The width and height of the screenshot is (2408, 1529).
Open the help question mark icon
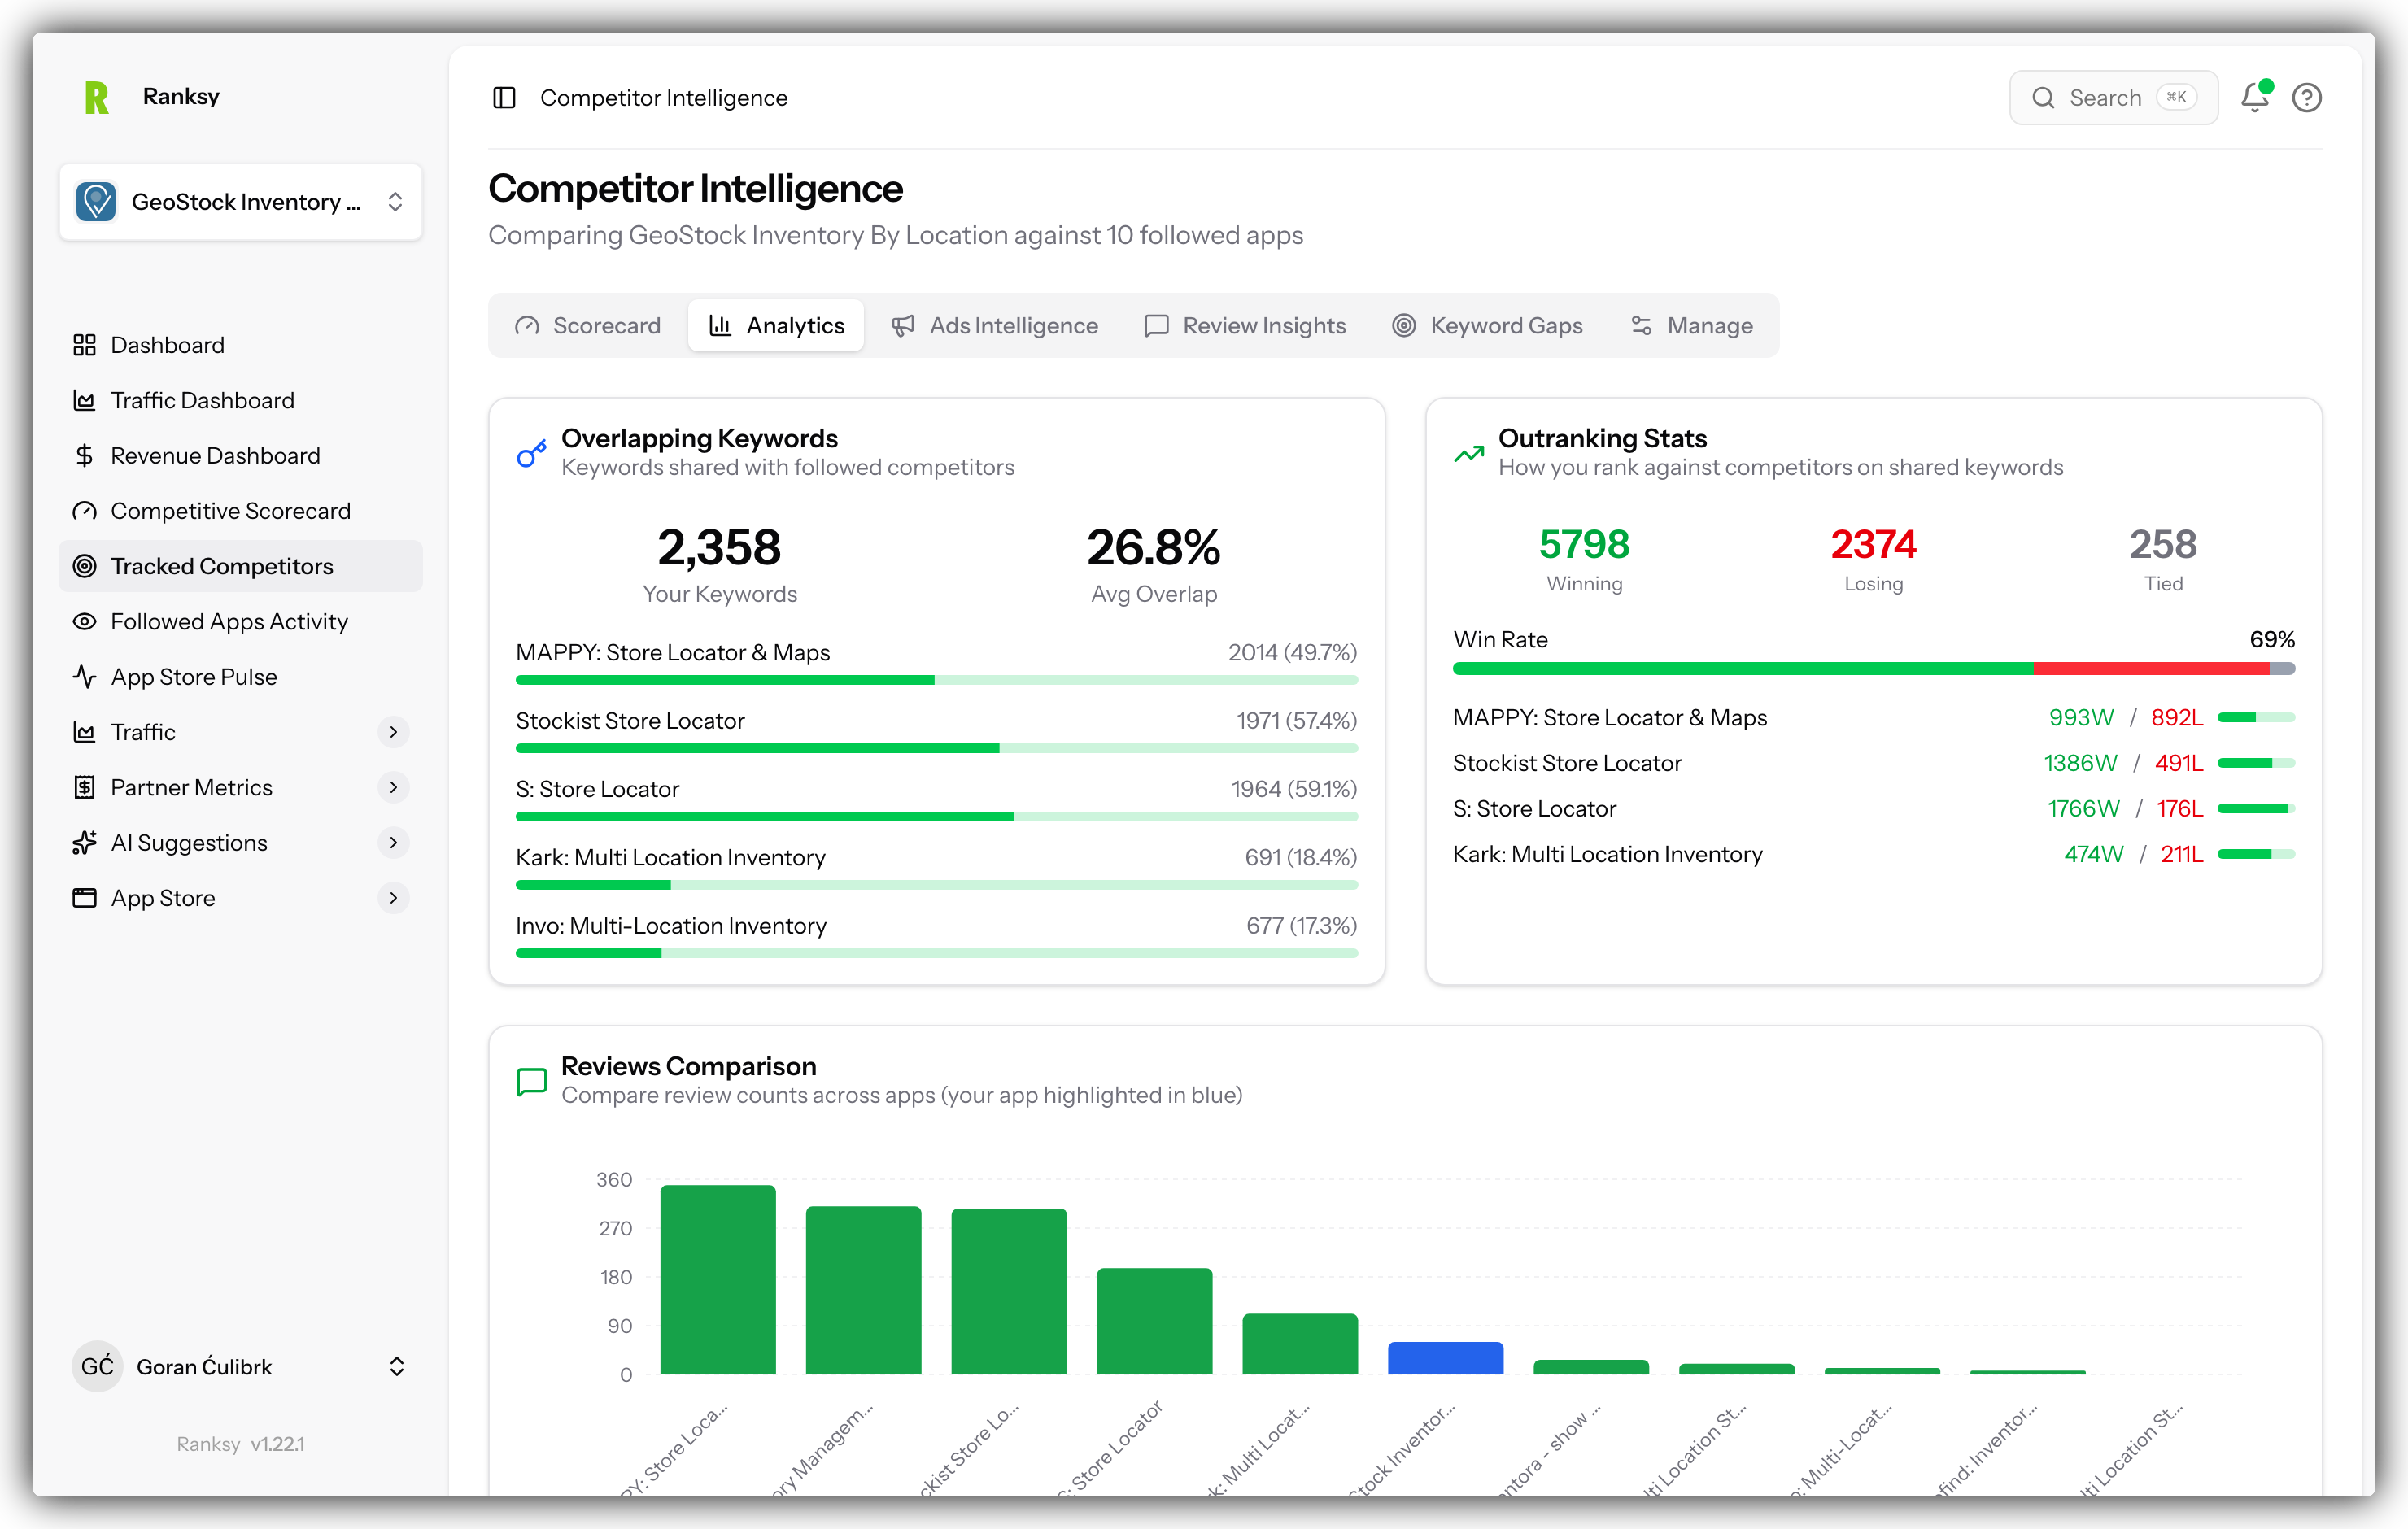(x=2307, y=97)
